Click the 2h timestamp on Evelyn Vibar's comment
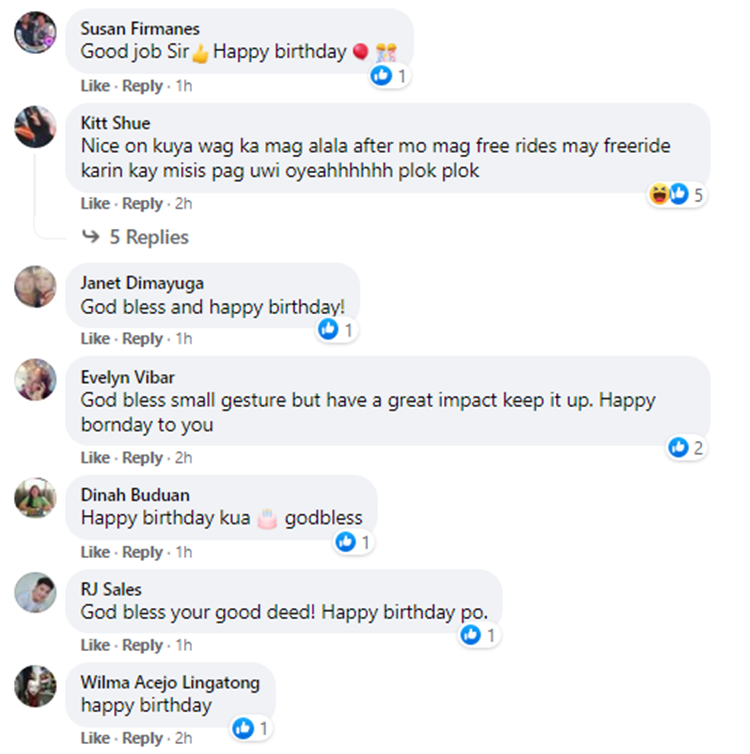The image size is (750, 754). 183,457
